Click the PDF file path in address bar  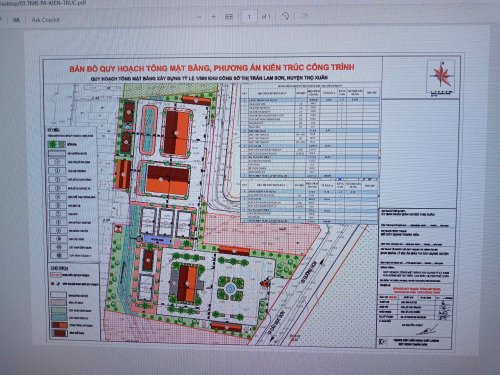(x=43, y=3)
